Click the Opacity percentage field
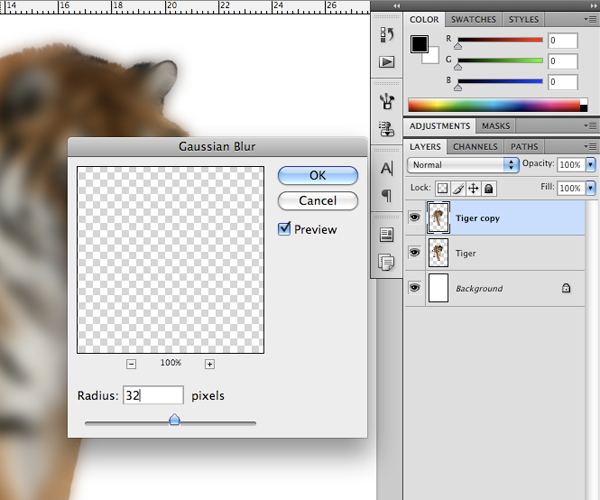The image size is (600, 500). 571,165
